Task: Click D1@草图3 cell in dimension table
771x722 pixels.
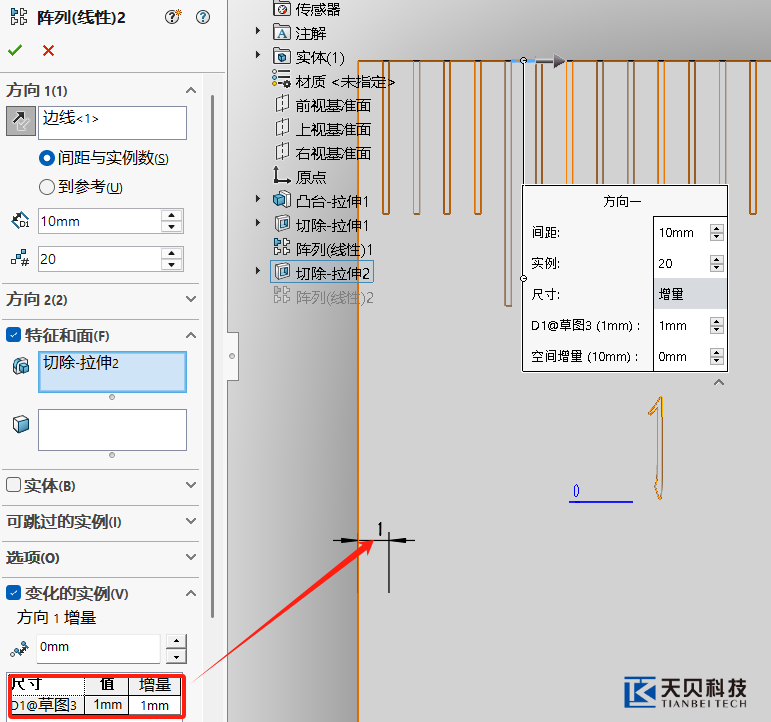Action: [47, 705]
